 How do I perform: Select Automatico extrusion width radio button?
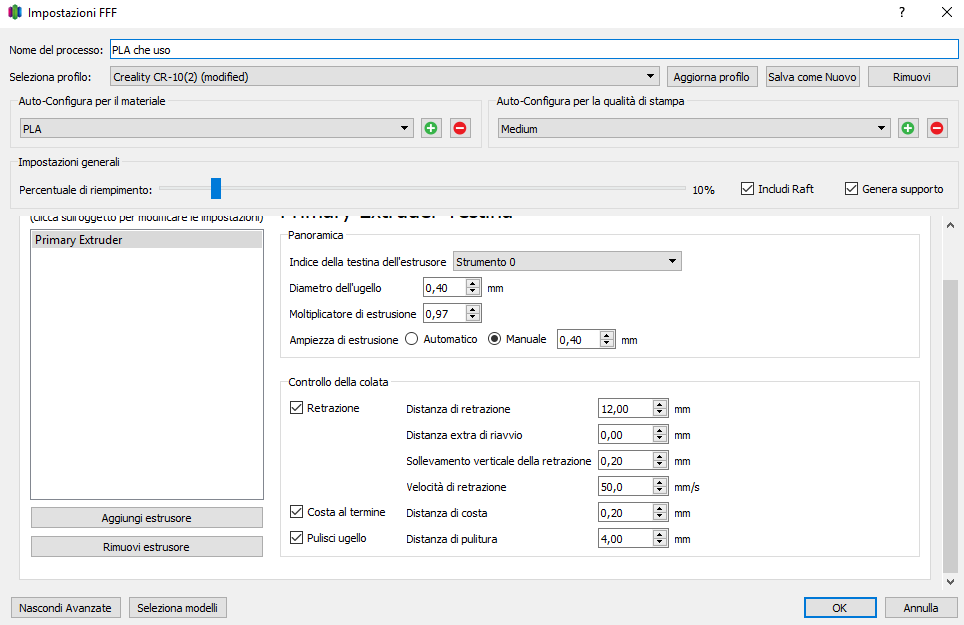point(412,339)
